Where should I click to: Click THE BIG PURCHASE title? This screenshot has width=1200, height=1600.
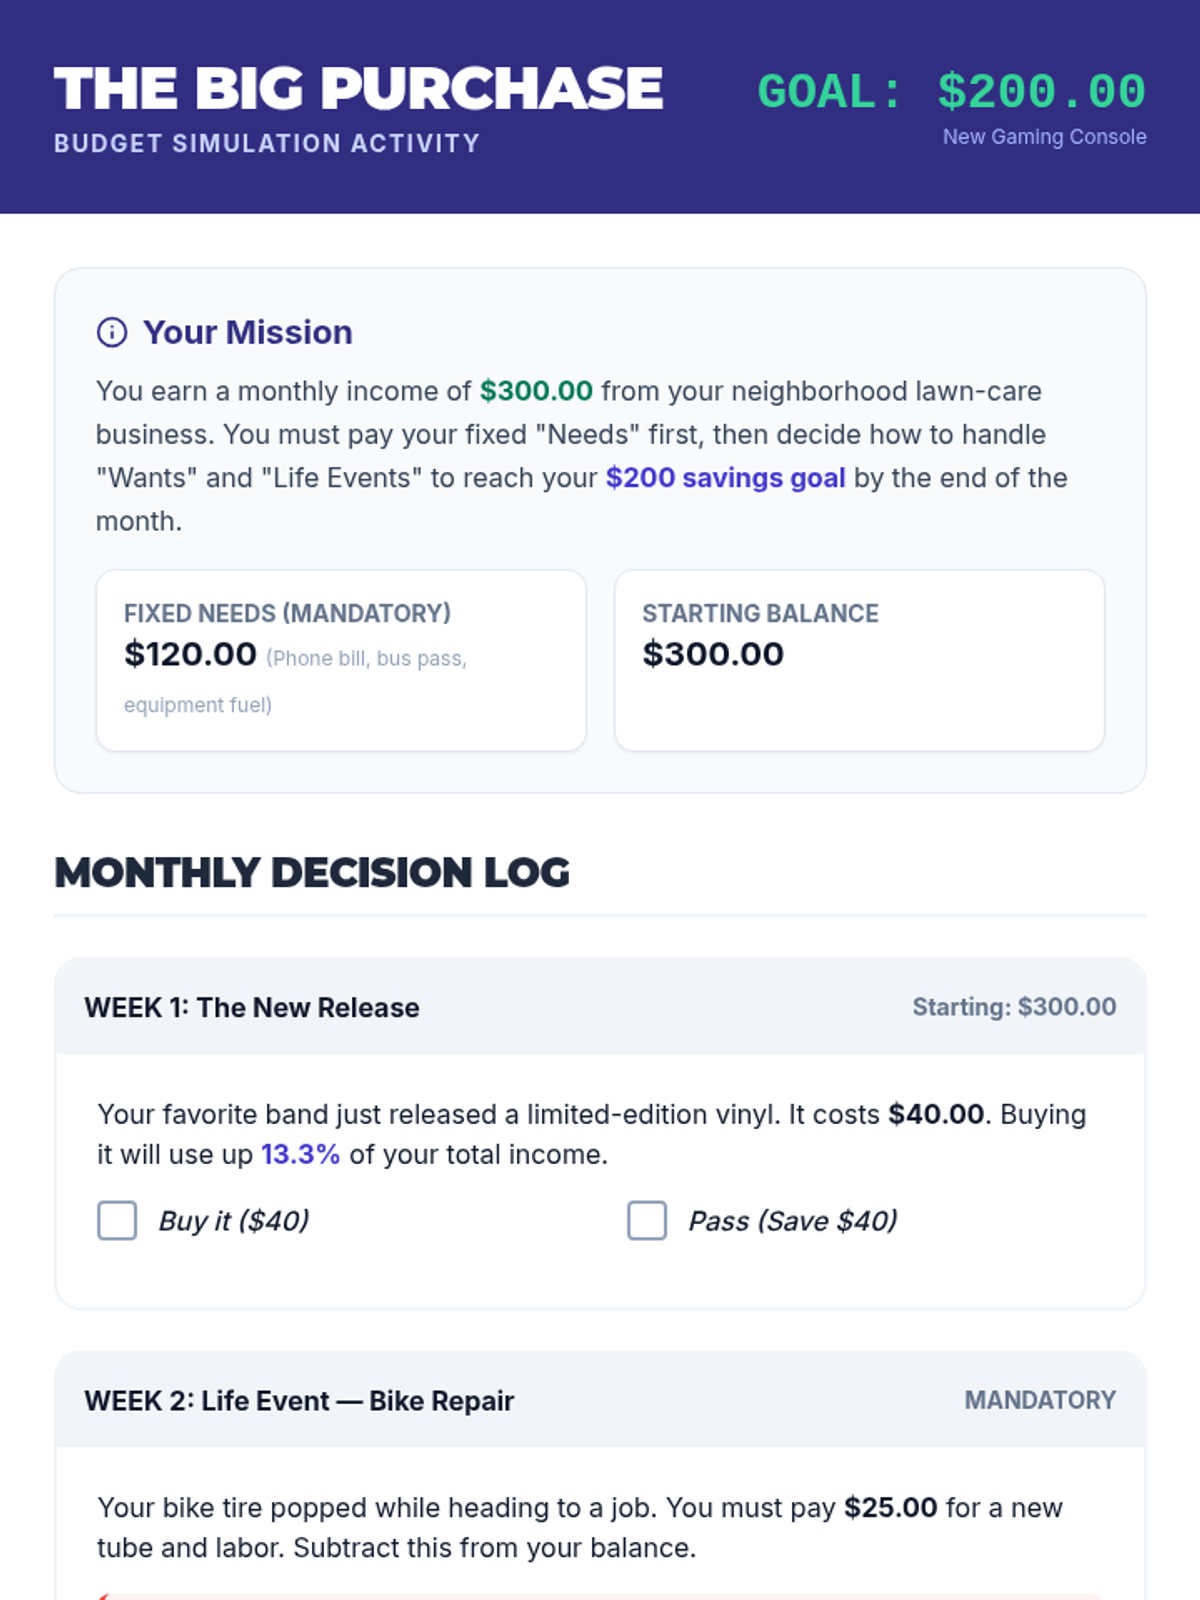click(358, 88)
